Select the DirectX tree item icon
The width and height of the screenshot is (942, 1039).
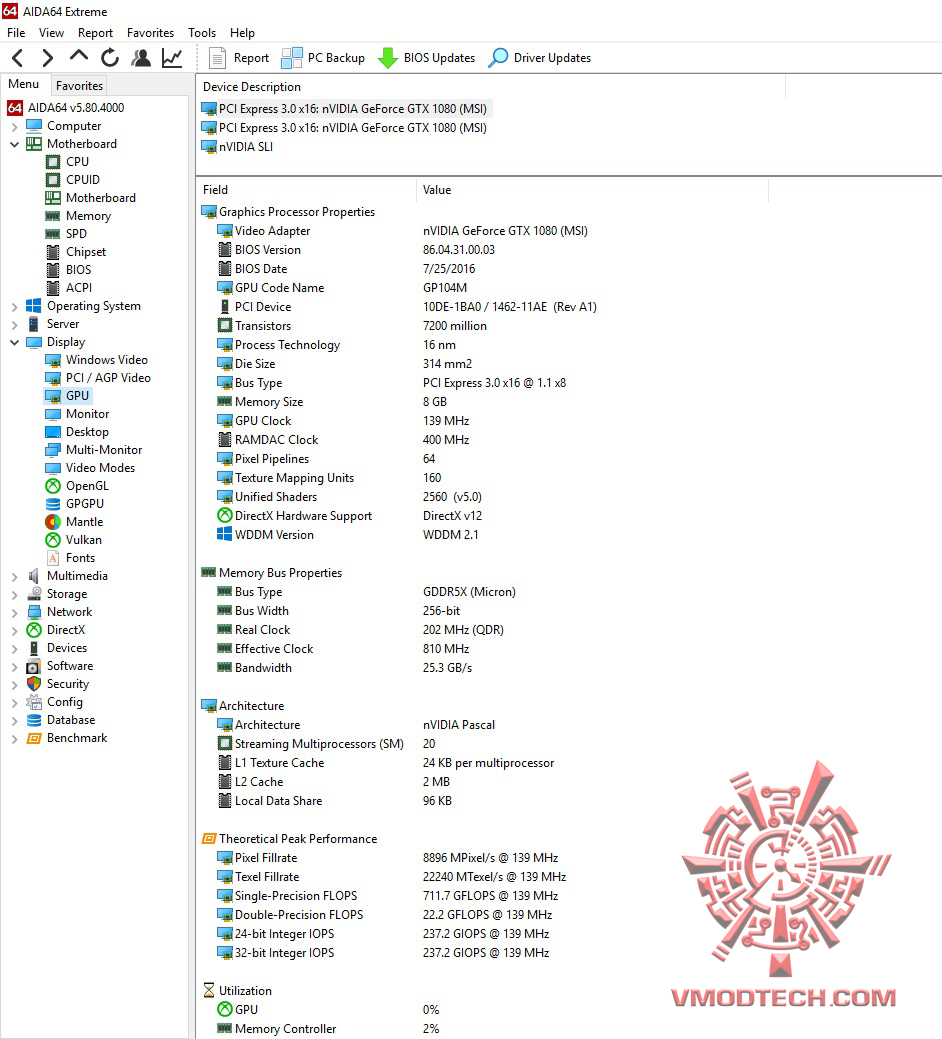pyautogui.click(x=34, y=630)
